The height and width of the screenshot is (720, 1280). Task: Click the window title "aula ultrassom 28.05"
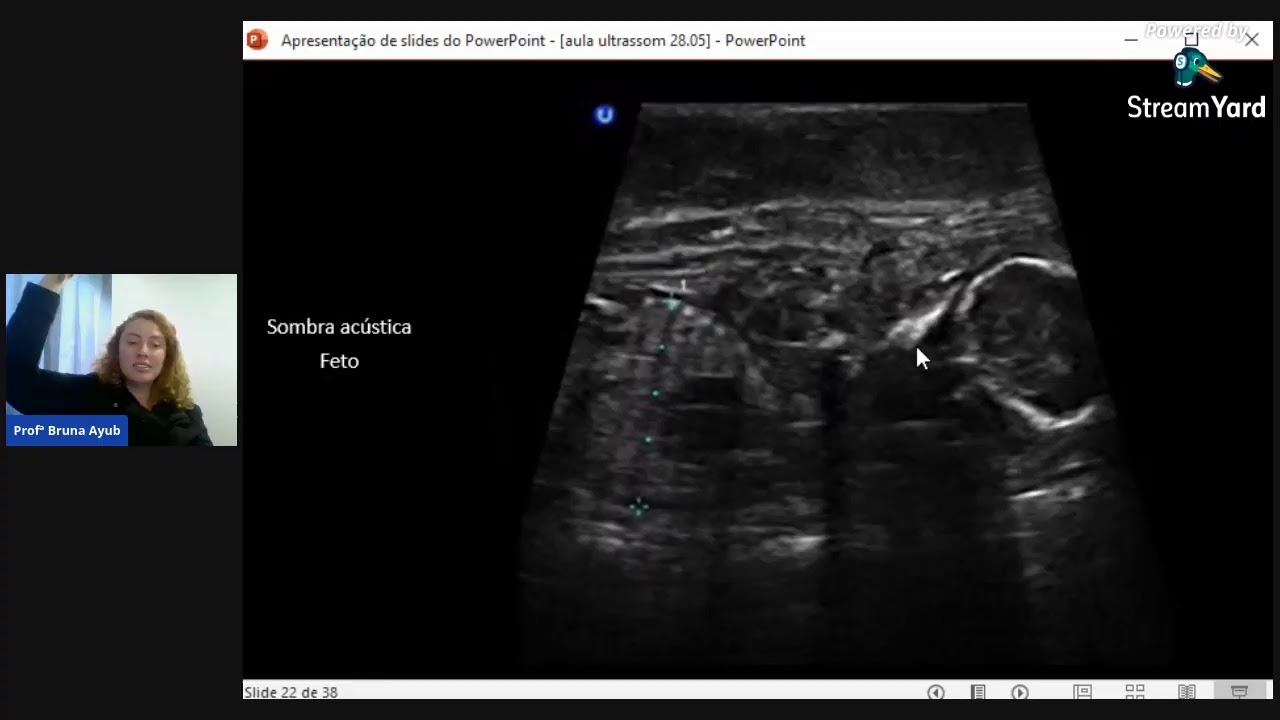point(635,41)
